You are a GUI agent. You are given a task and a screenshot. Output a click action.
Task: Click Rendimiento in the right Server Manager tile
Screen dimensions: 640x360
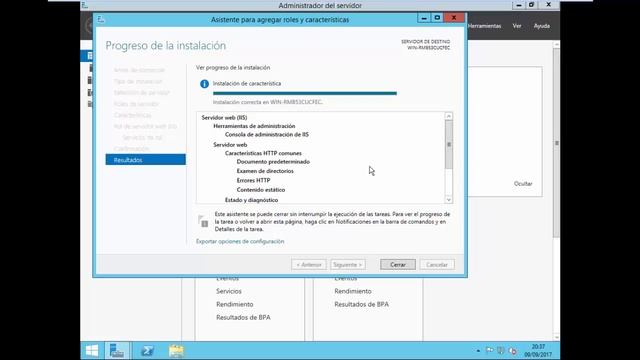point(353,291)
